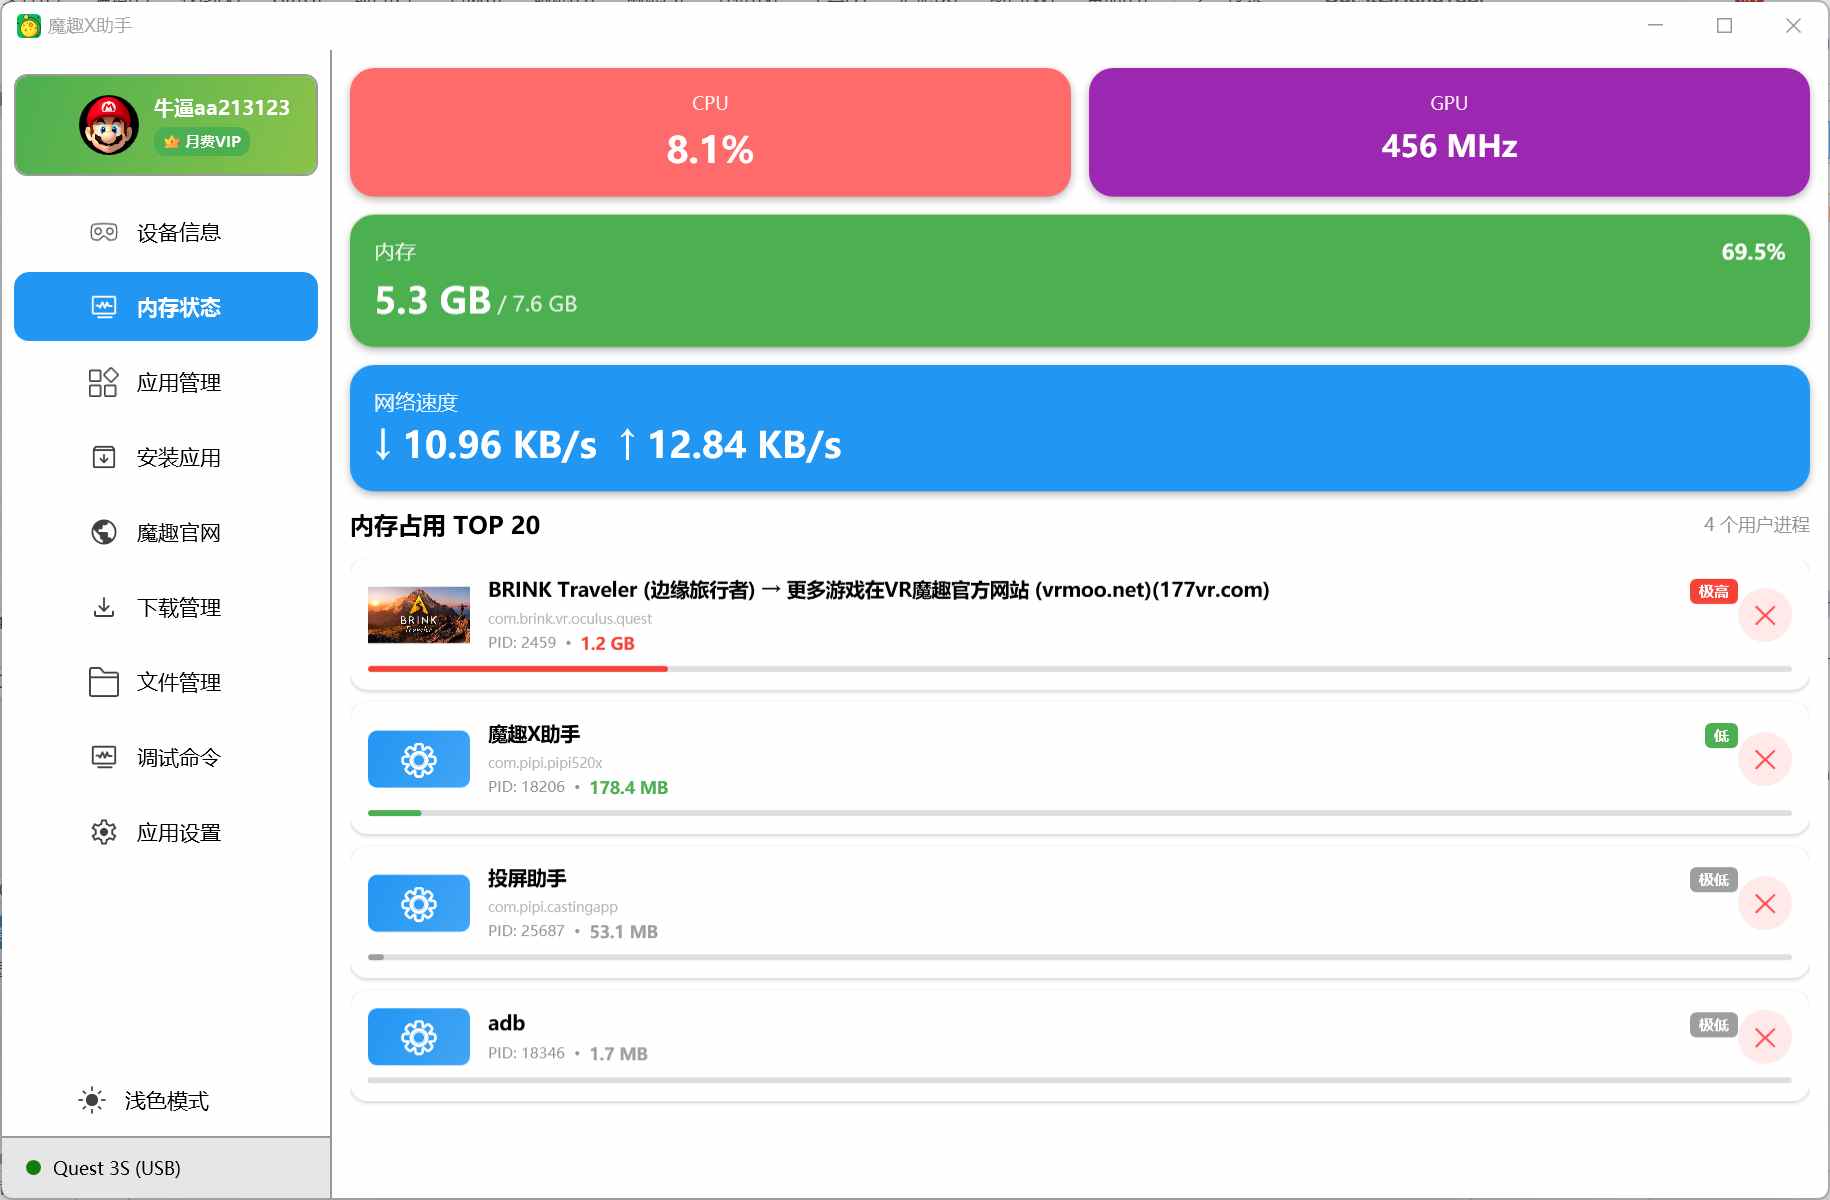Open the 调试命令 debug commands panel

coord(165,757)
